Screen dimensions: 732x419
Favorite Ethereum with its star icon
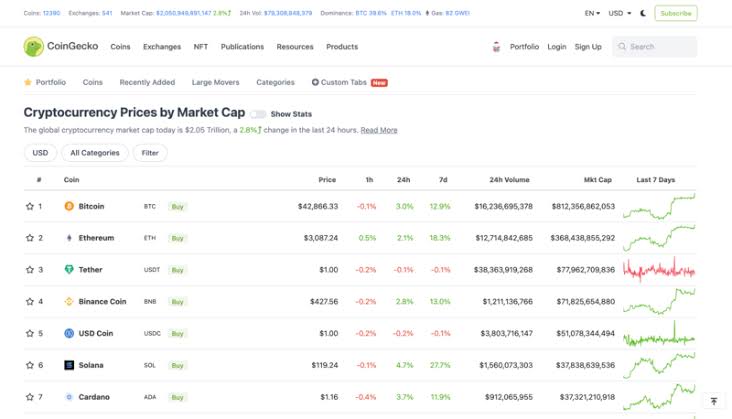click(x=30, y=238)
